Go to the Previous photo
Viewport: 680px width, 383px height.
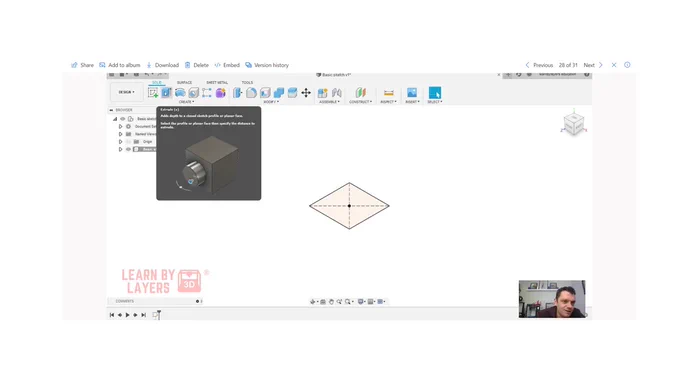pos(539,65)
